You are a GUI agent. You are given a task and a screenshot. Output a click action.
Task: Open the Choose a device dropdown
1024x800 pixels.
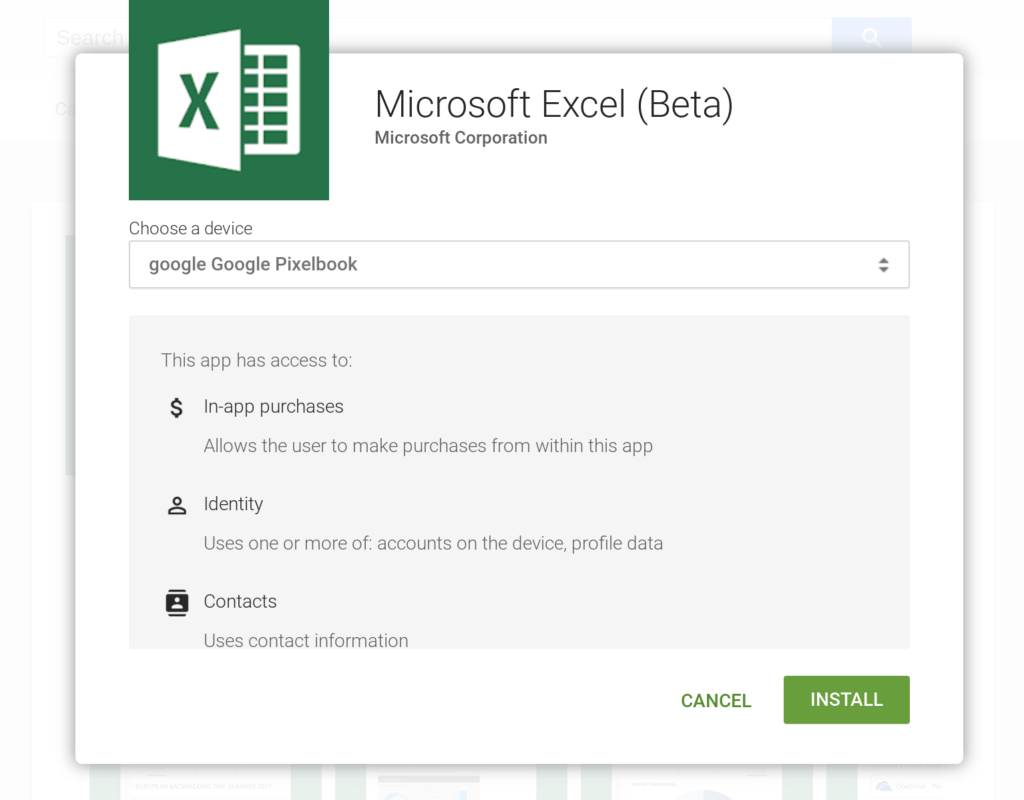[519, 264]
